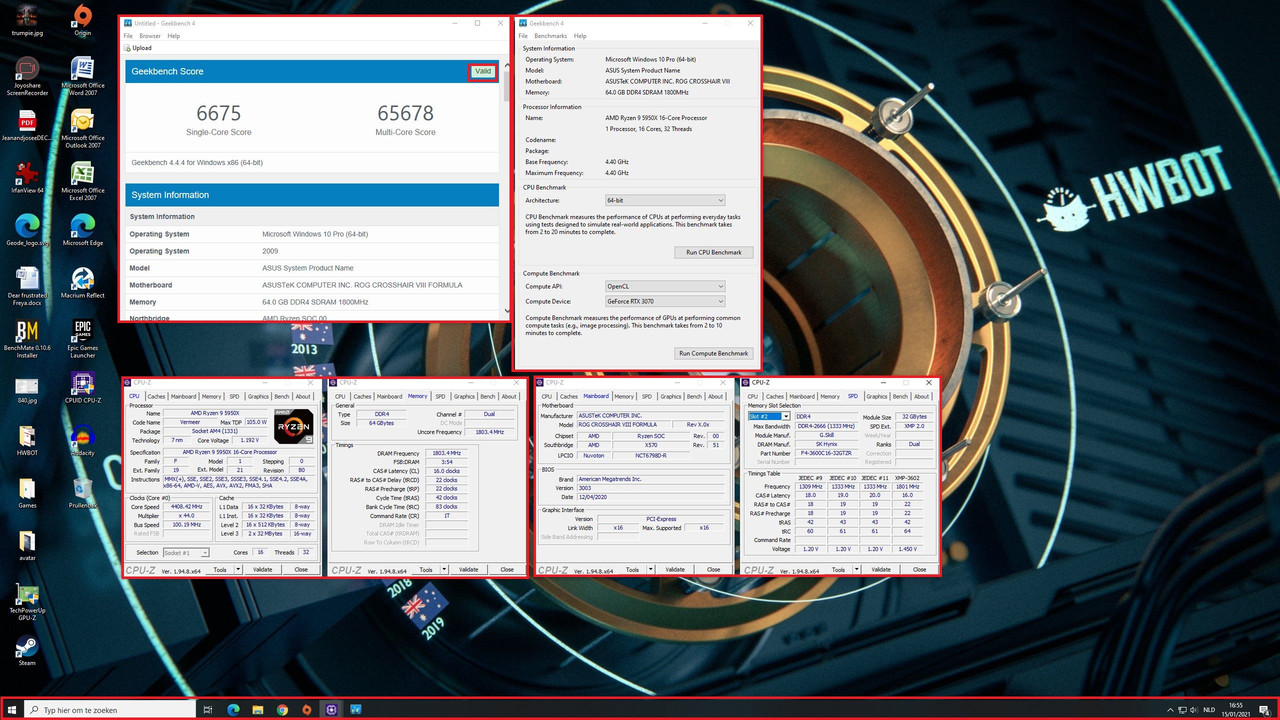The width and height of the screenshot is (1280, 720).
Task: Click Validate in CPU-Z processor window
Action: point(262,569)
